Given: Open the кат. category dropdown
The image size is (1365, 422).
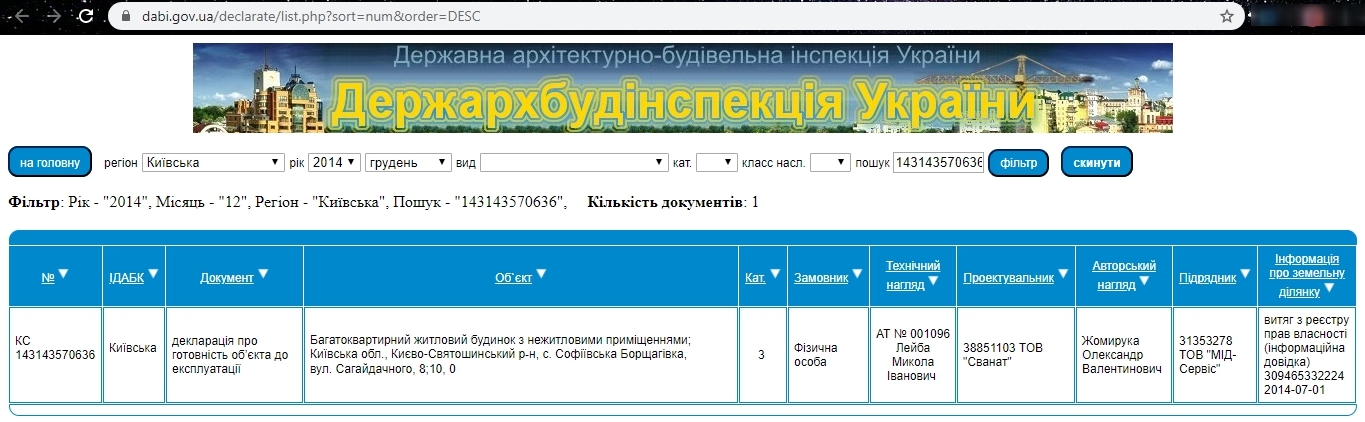Looking at the screenshot, I should tap(717, 162).
